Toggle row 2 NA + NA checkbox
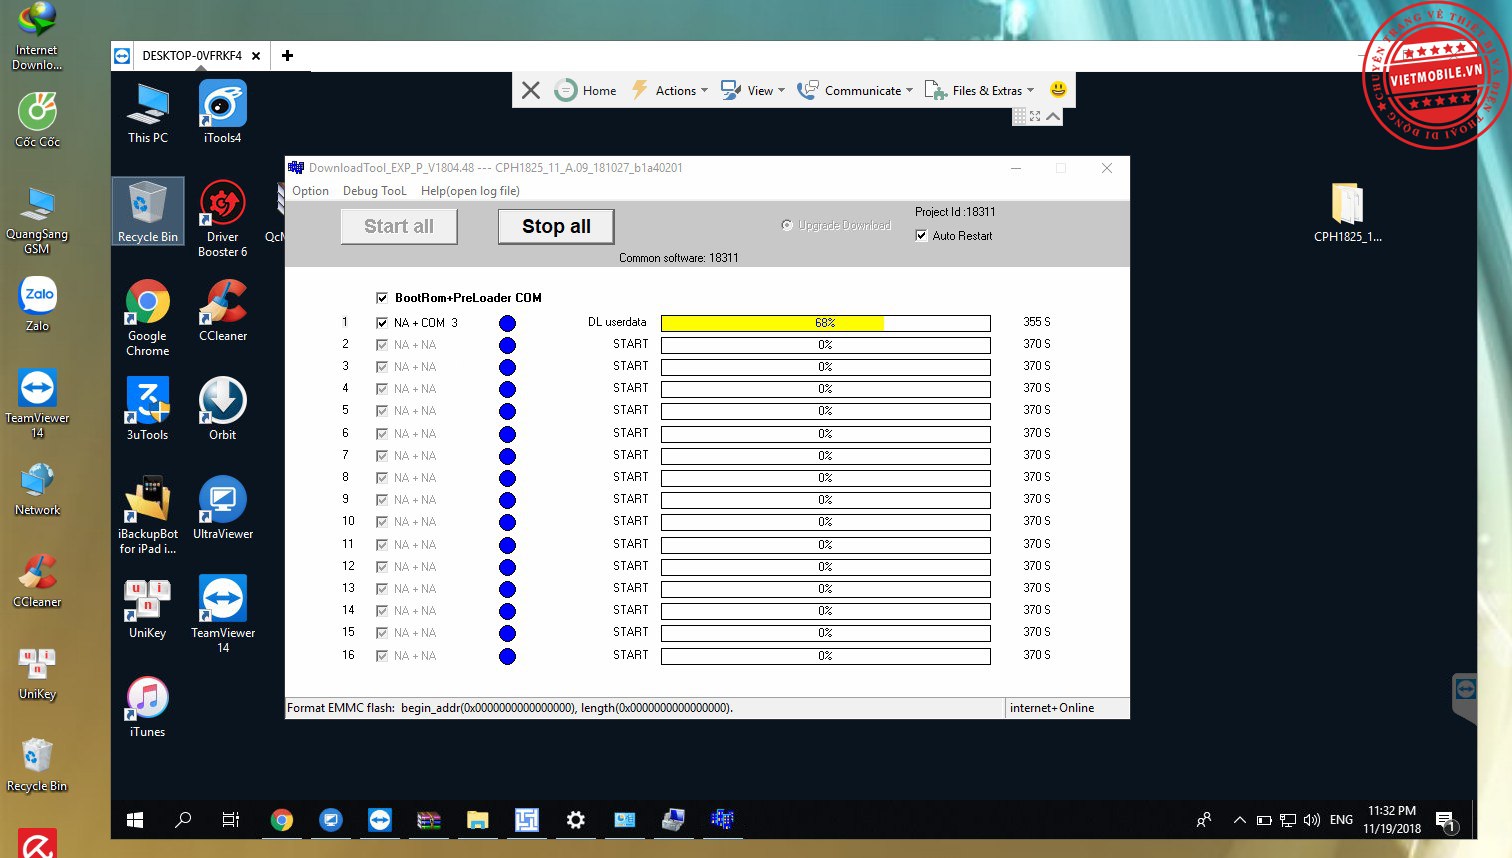The image size is (1512, 858). pos(382,345)
